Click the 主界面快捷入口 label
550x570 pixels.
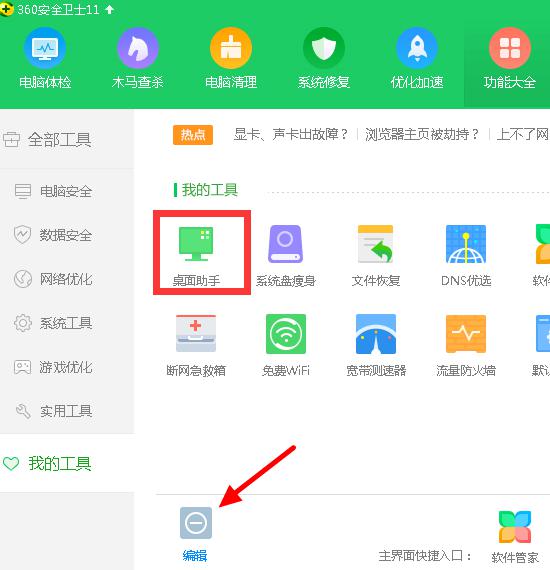(425, 556)
